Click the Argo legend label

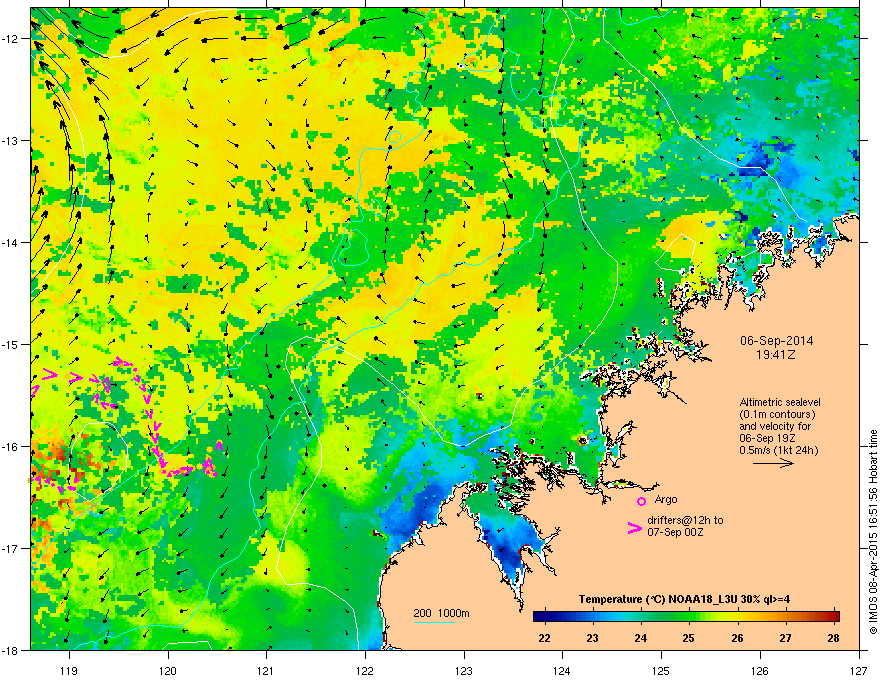(666, 499)
